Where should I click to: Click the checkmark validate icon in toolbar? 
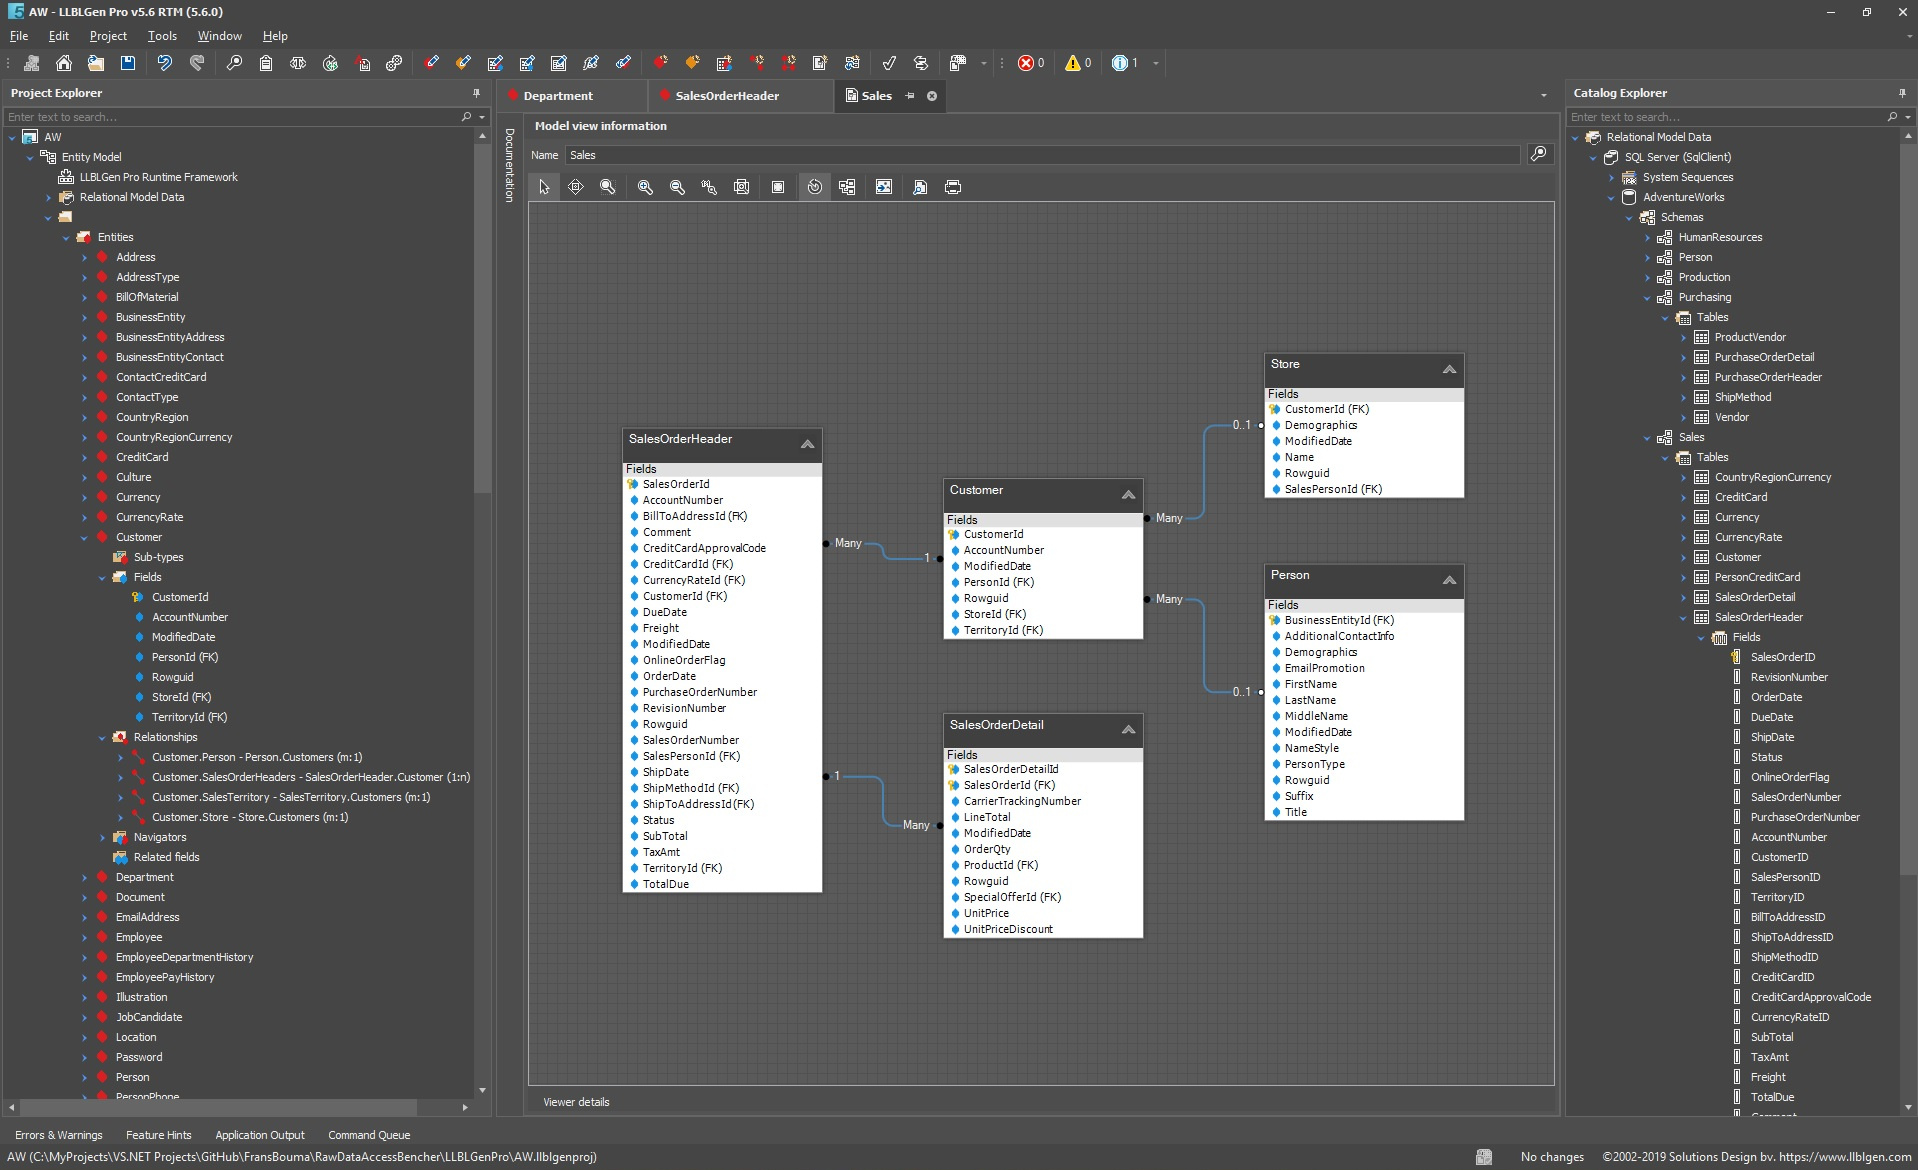click(889, 63)
